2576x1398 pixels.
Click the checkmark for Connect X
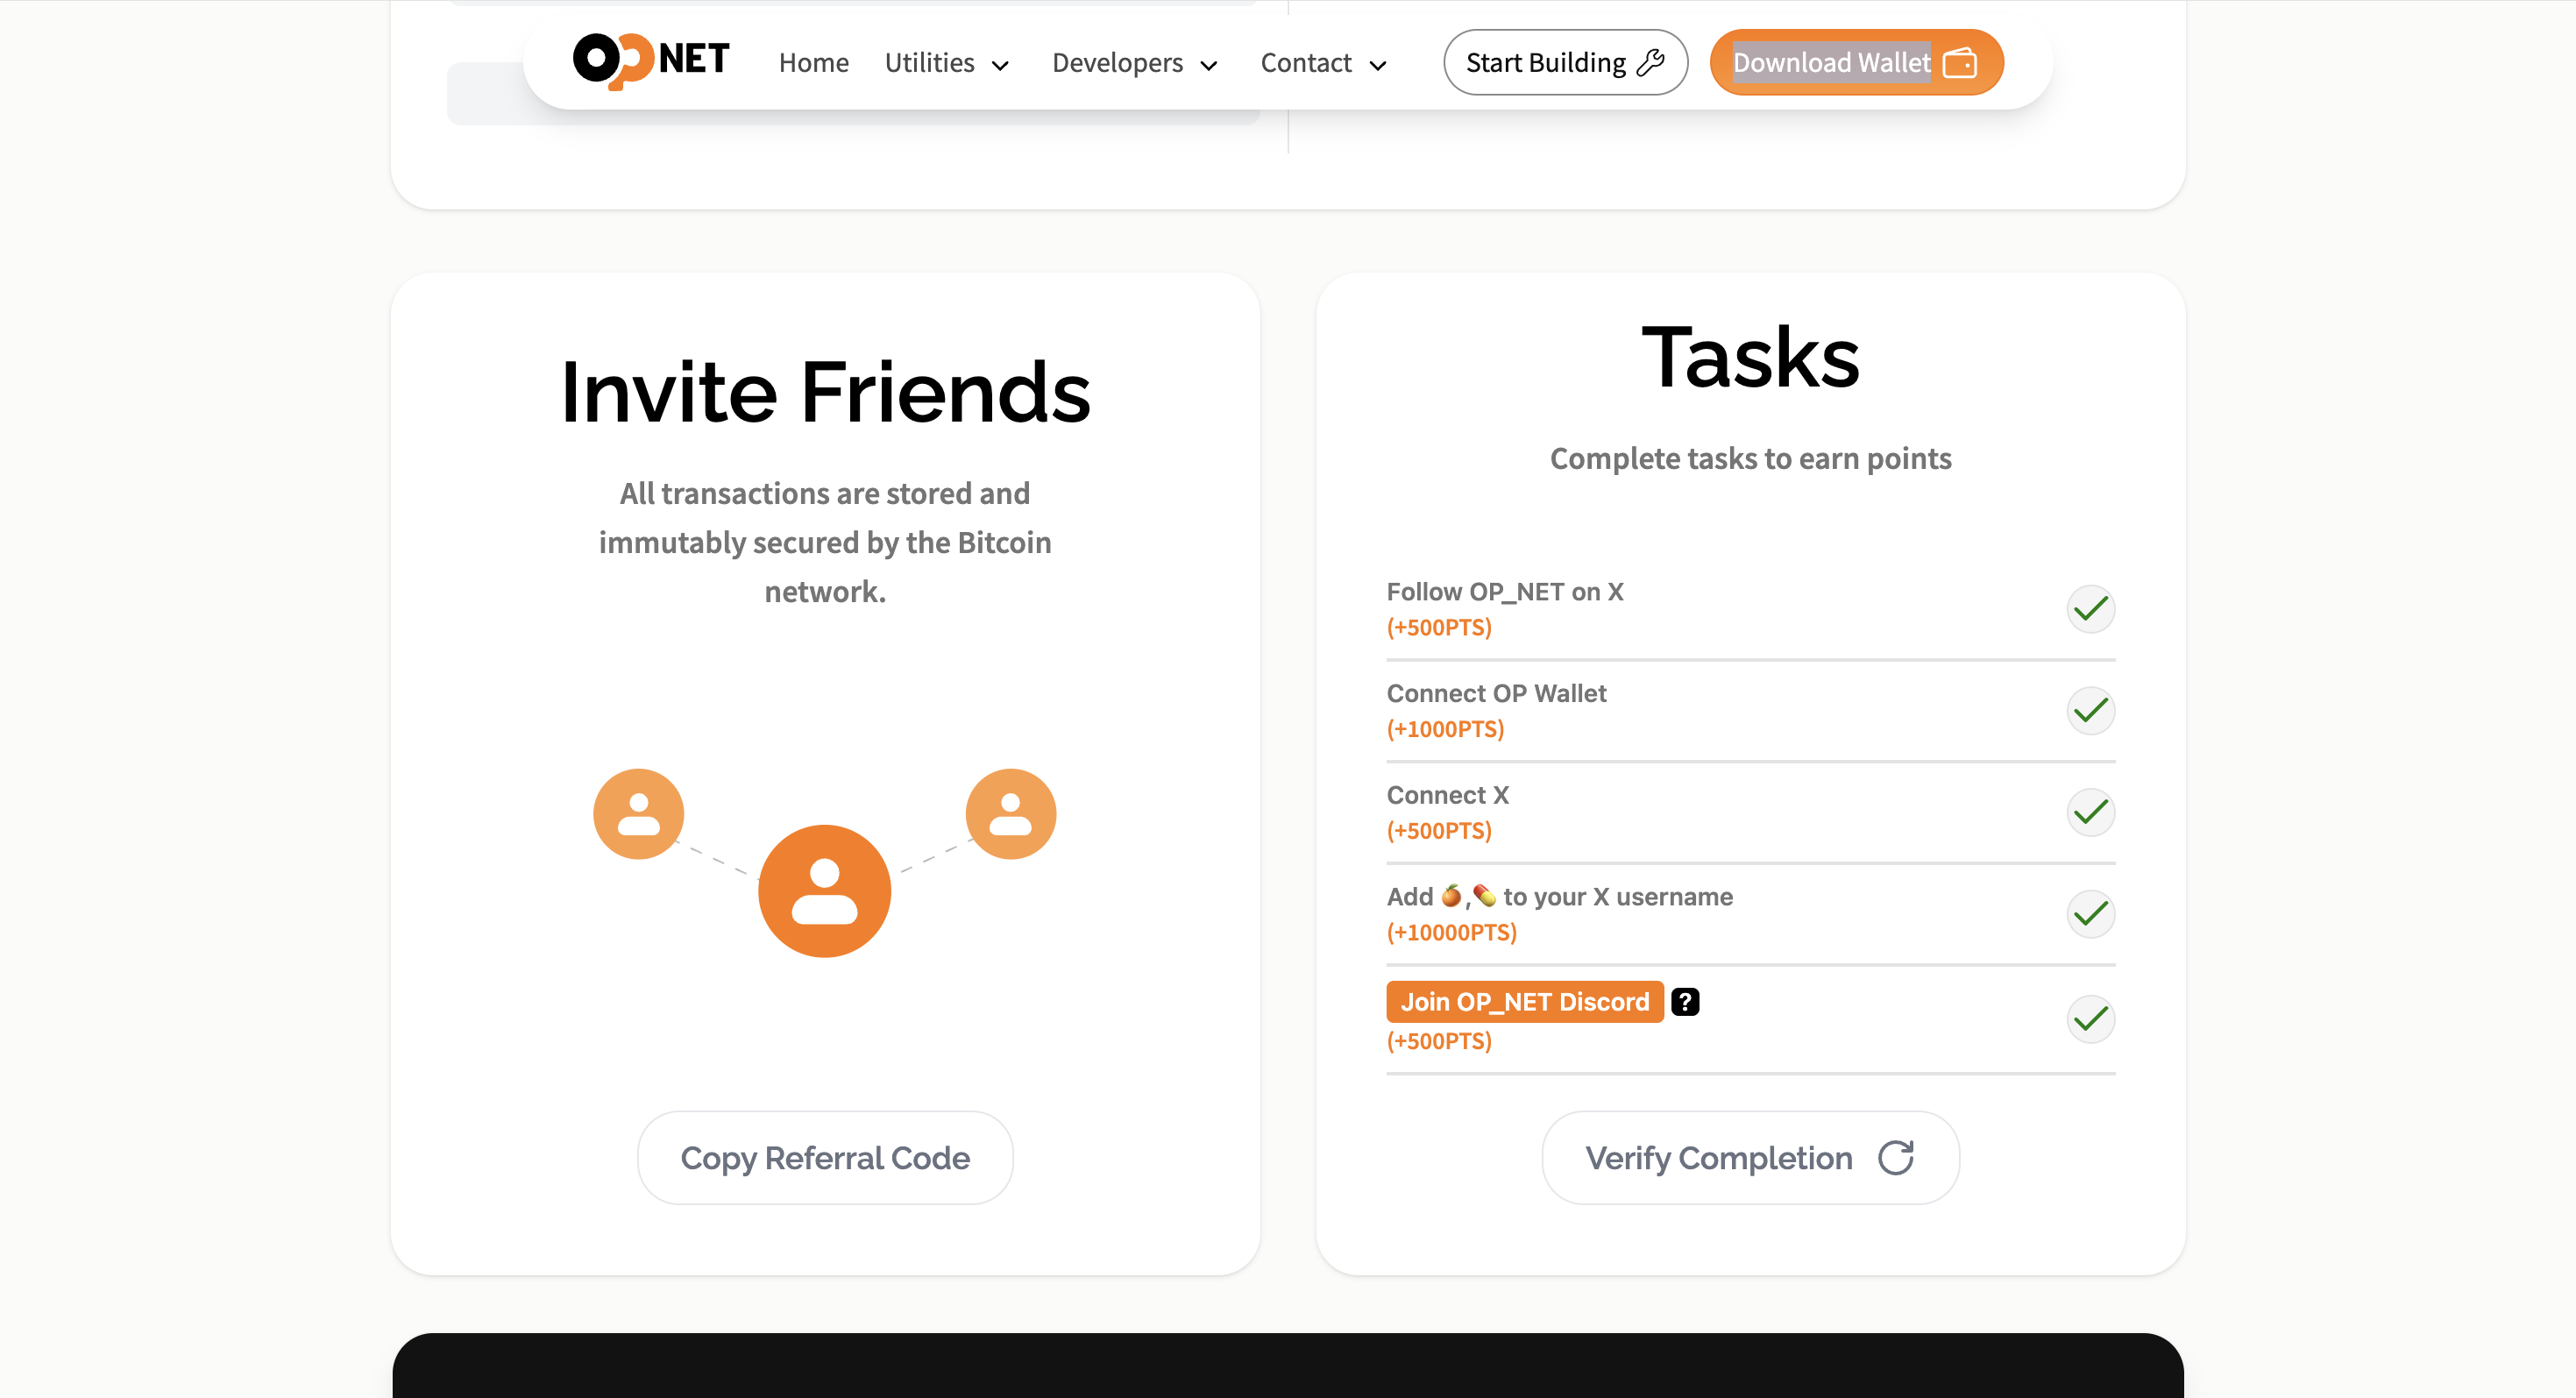[x=2090, y=812]
